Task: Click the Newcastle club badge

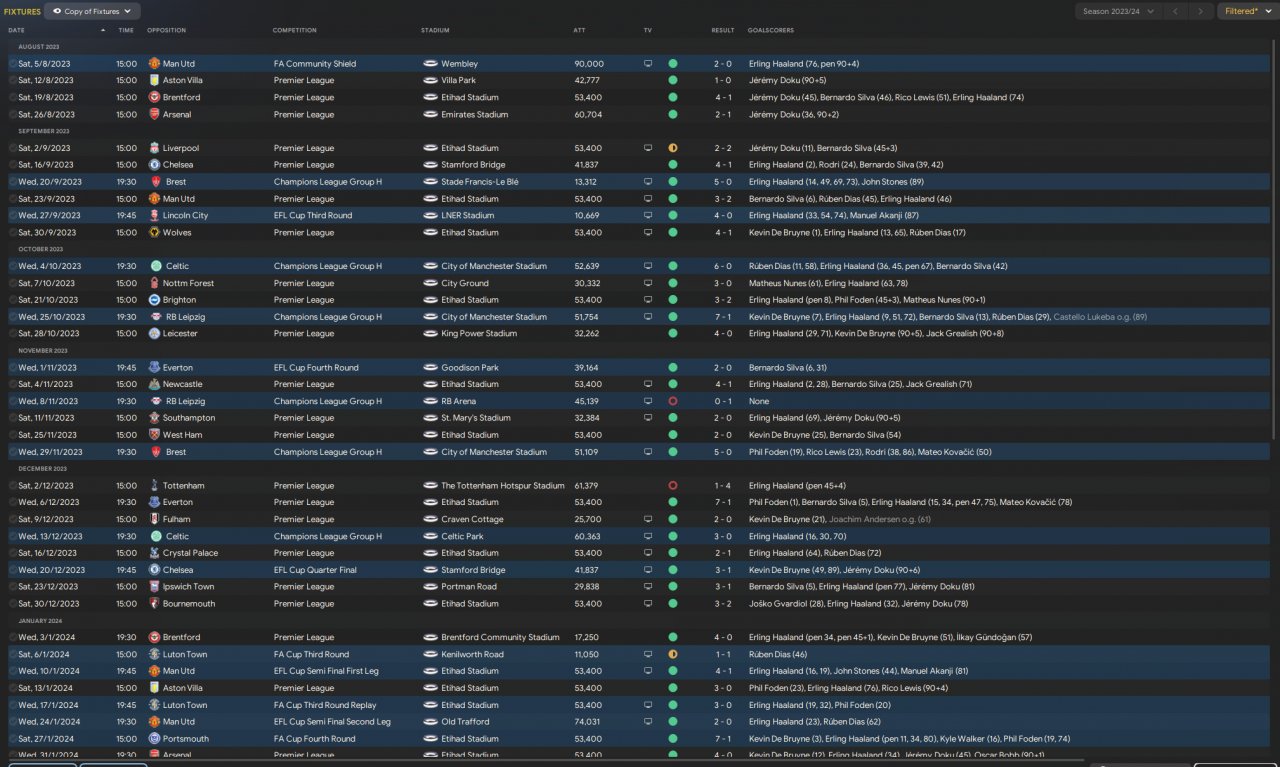Action: [x=154, y=384]
